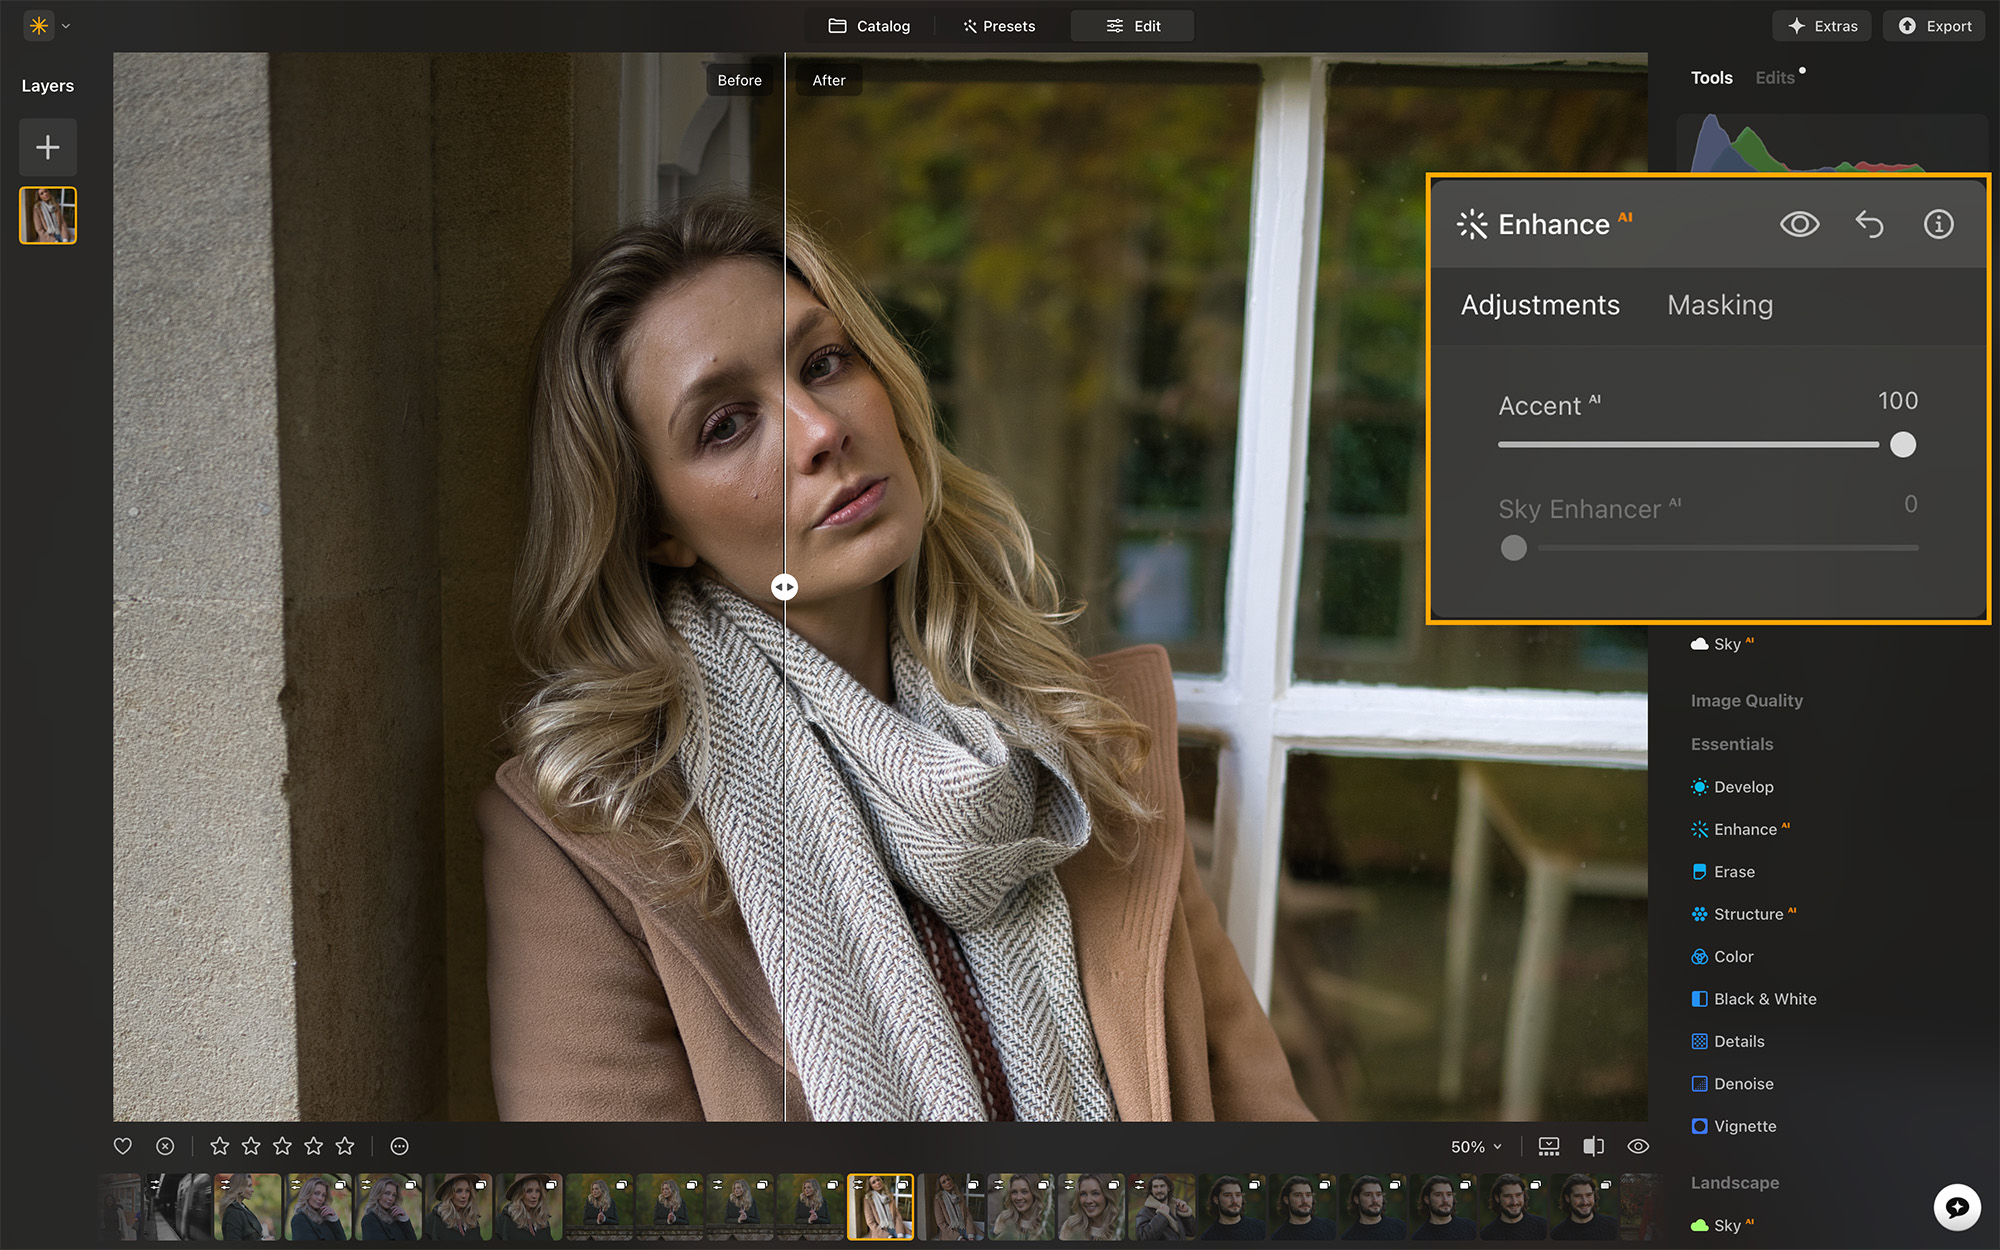Open the 50% zoom dropdown

[1476, 1147]
